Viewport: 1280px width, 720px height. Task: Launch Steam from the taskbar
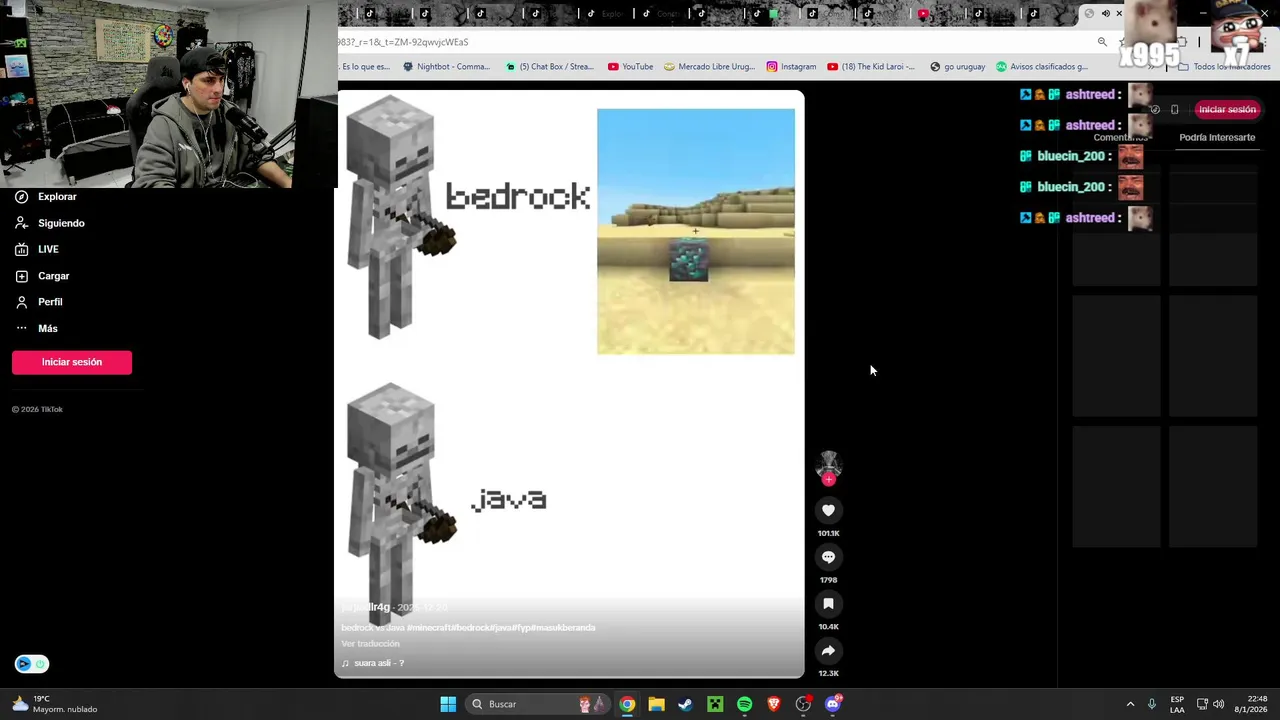[685, 704]
